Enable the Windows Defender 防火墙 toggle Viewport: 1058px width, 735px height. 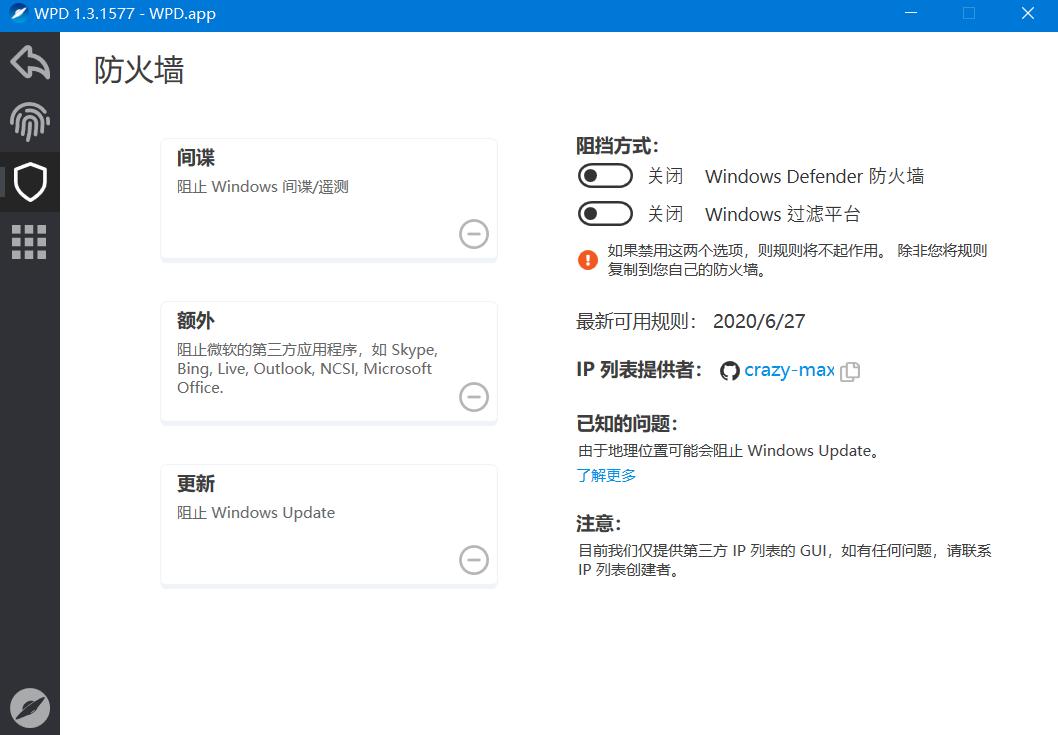pos(605,175)
